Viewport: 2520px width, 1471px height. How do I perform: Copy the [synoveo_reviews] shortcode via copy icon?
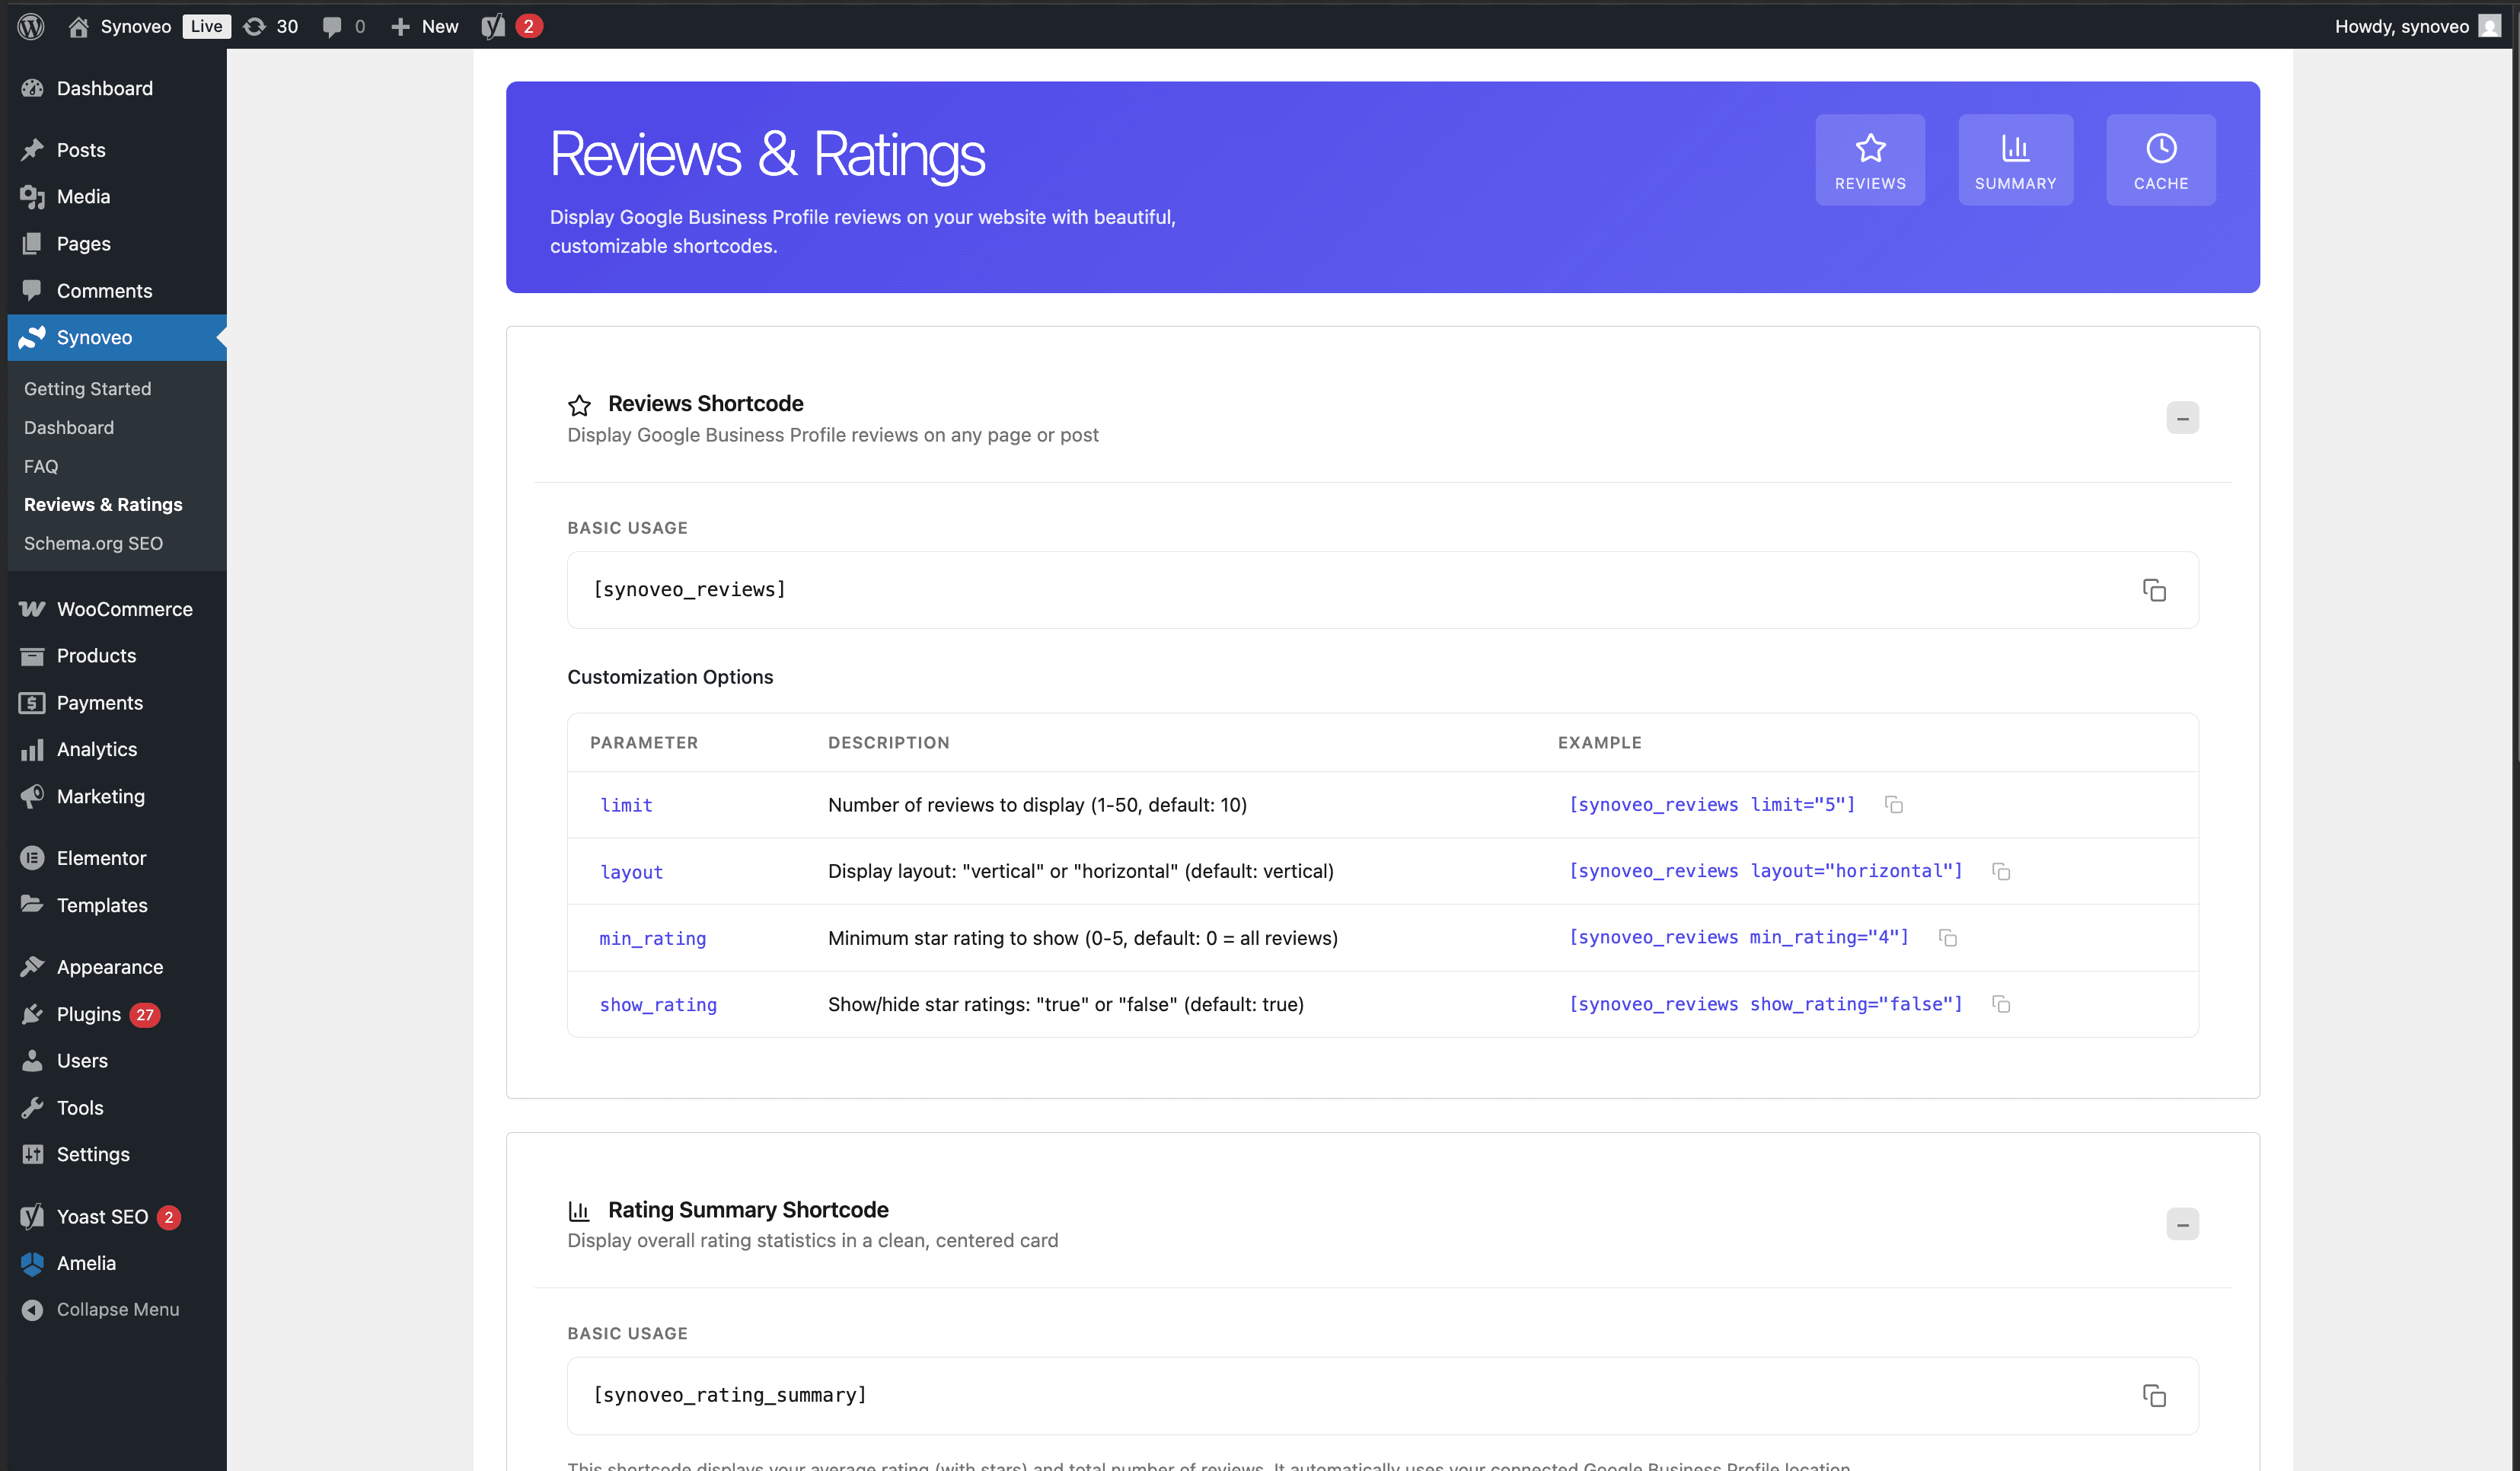(2155, 590)
